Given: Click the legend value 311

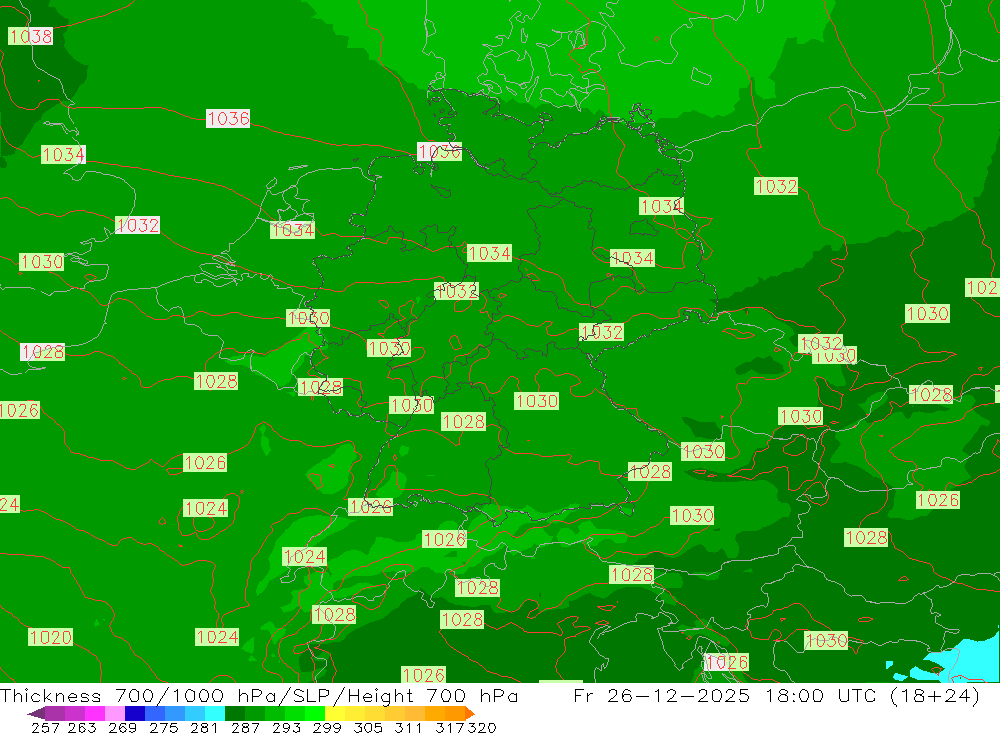Looking at the screenshot, I should [x=408, y=727].
